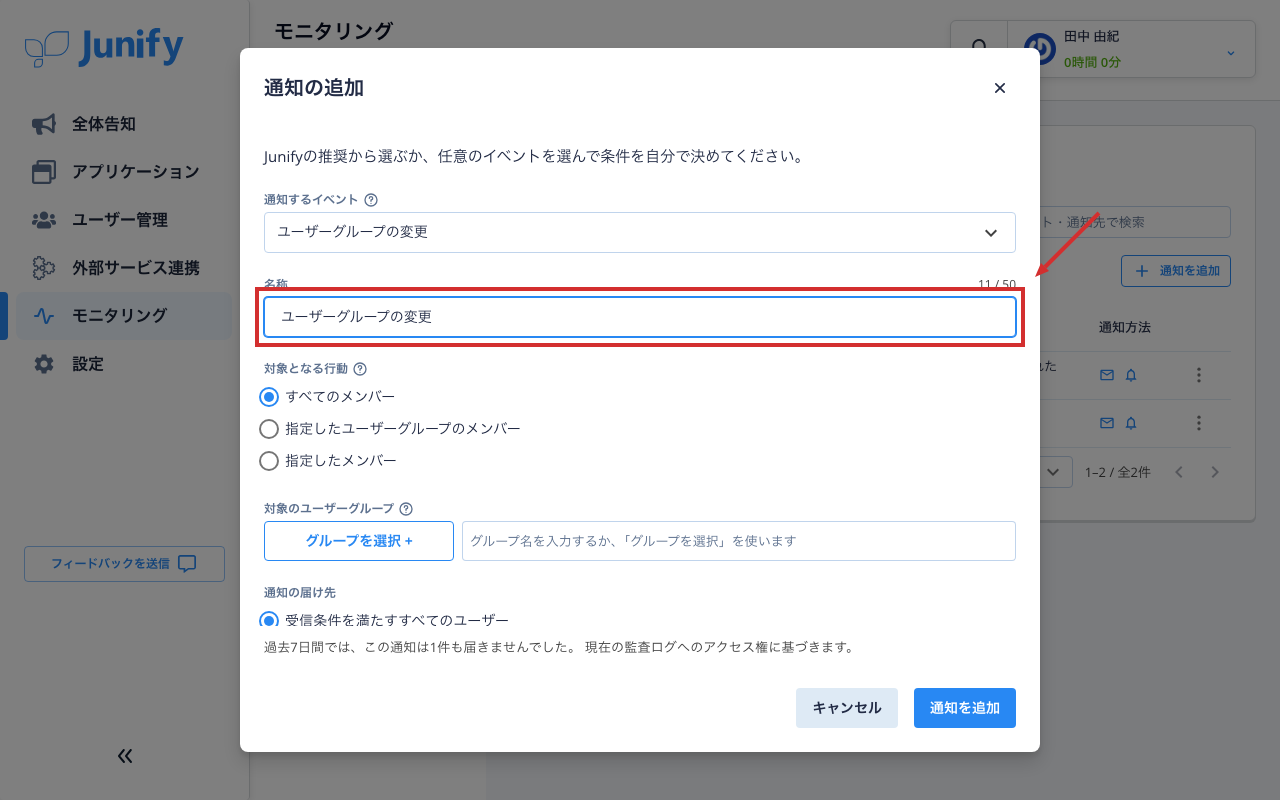Click the グループを選択 + button
This screenshot has width=1280, height=800.
point(359,541)
